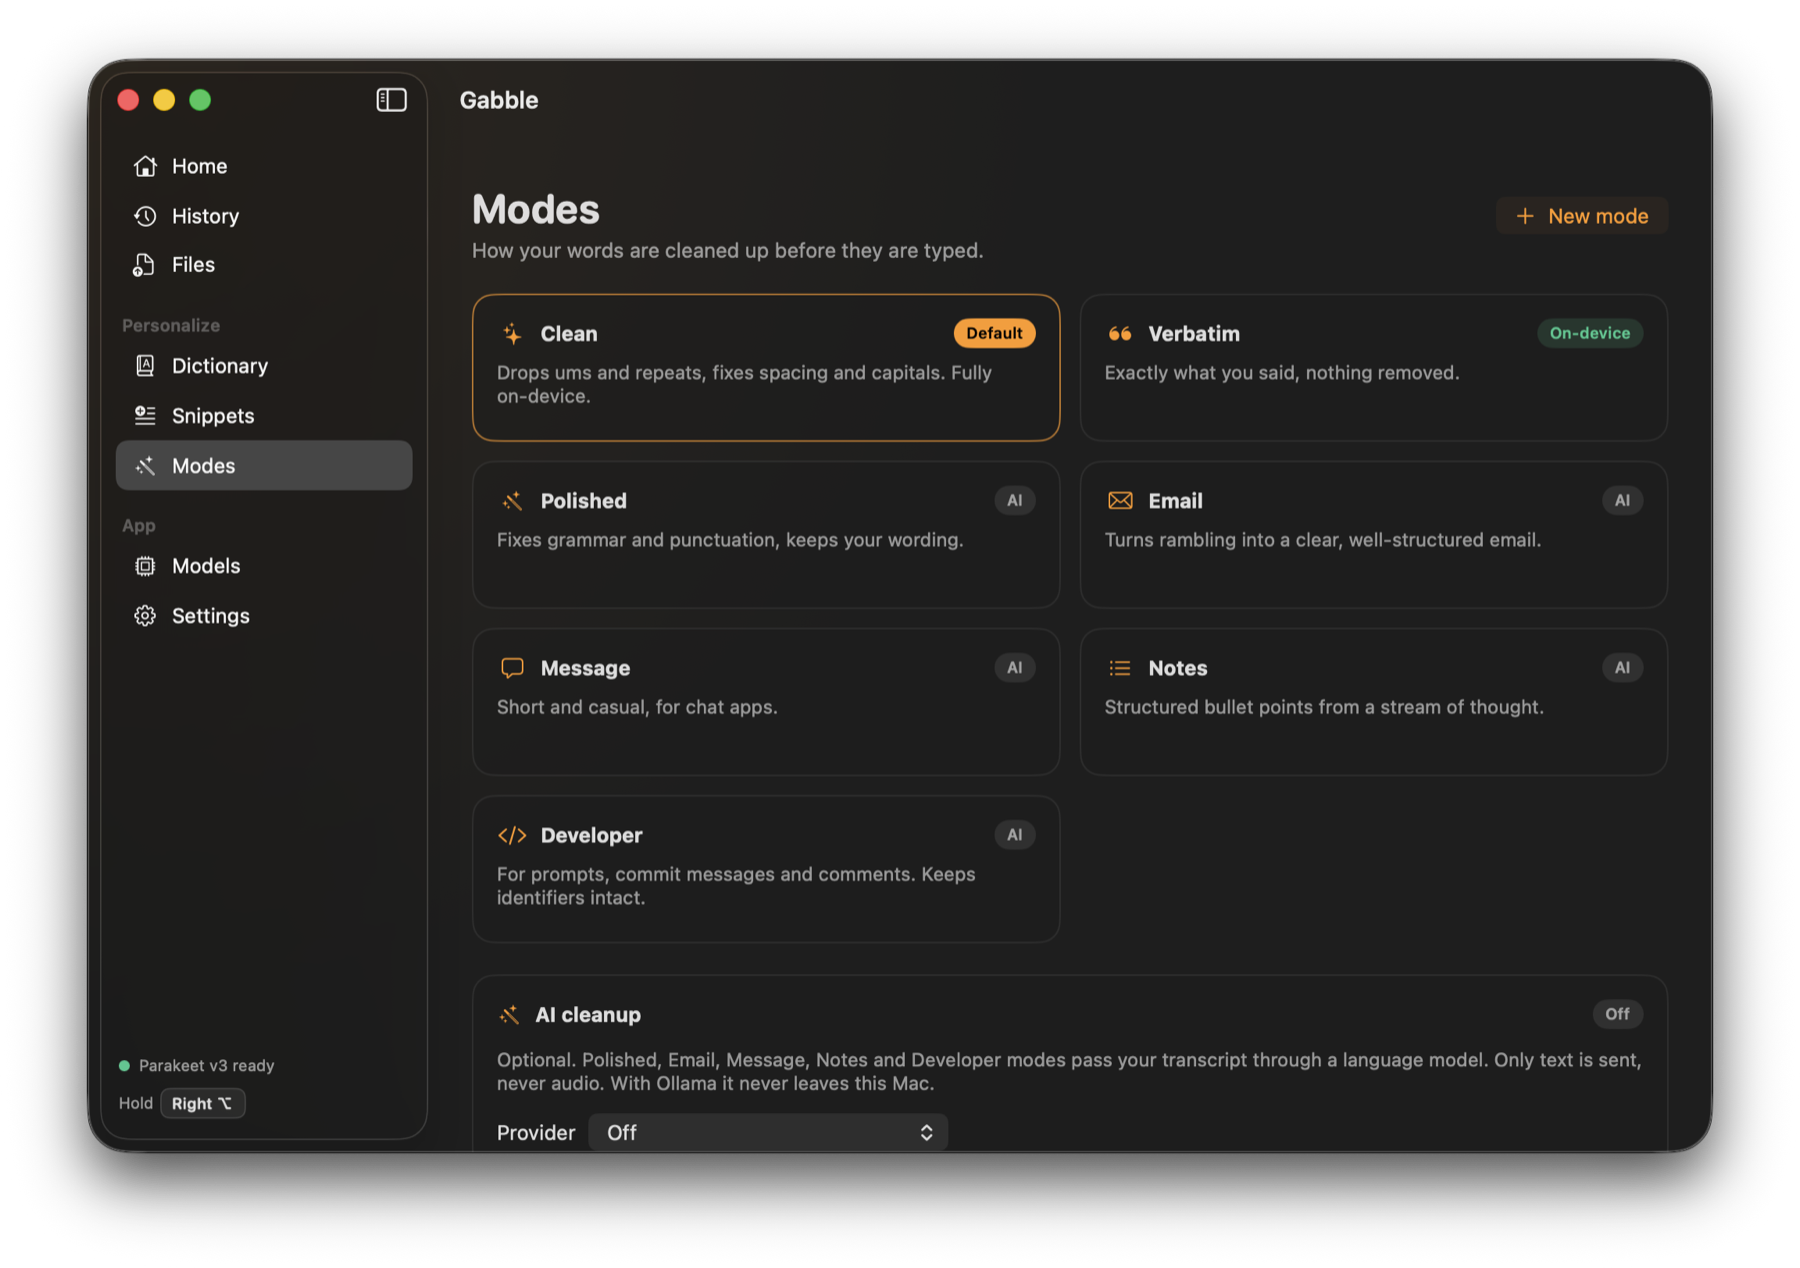Viewport: 1800px width, 1268px height.
Task: Click 'Turns rambling into a clear' description
Action: click(x=1323, y=540)
